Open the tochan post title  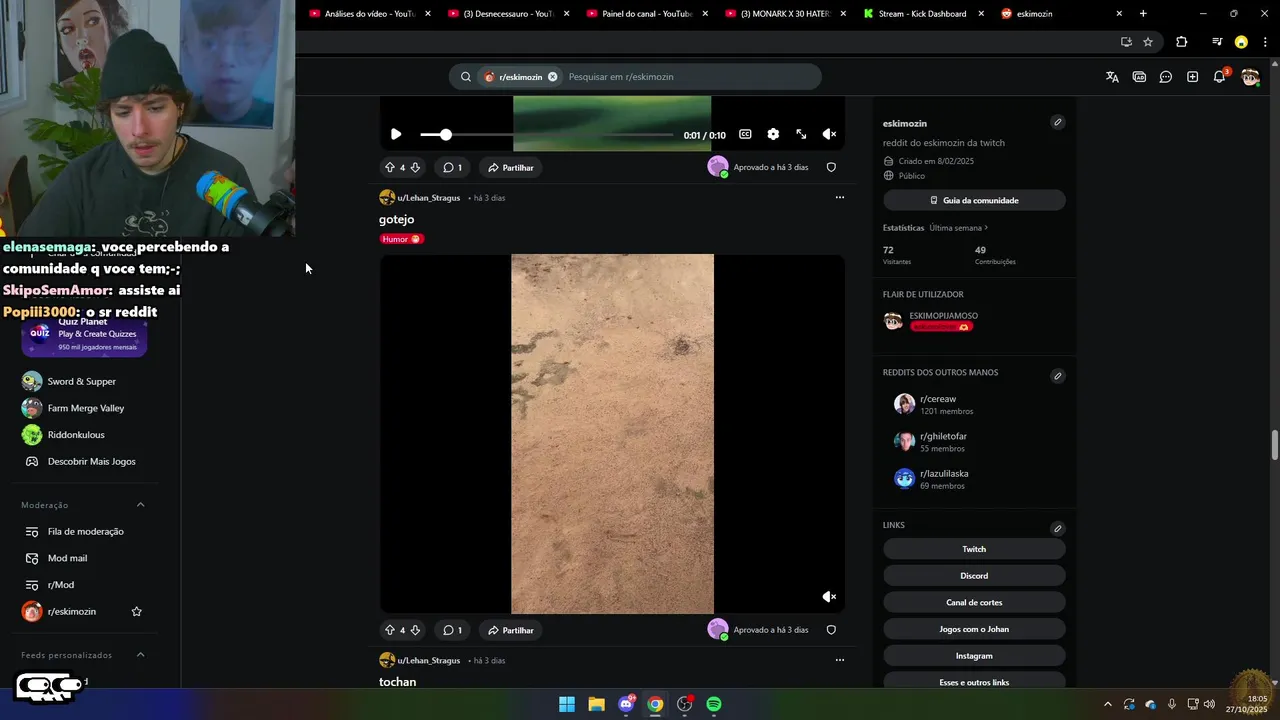(x=397, y=682)
